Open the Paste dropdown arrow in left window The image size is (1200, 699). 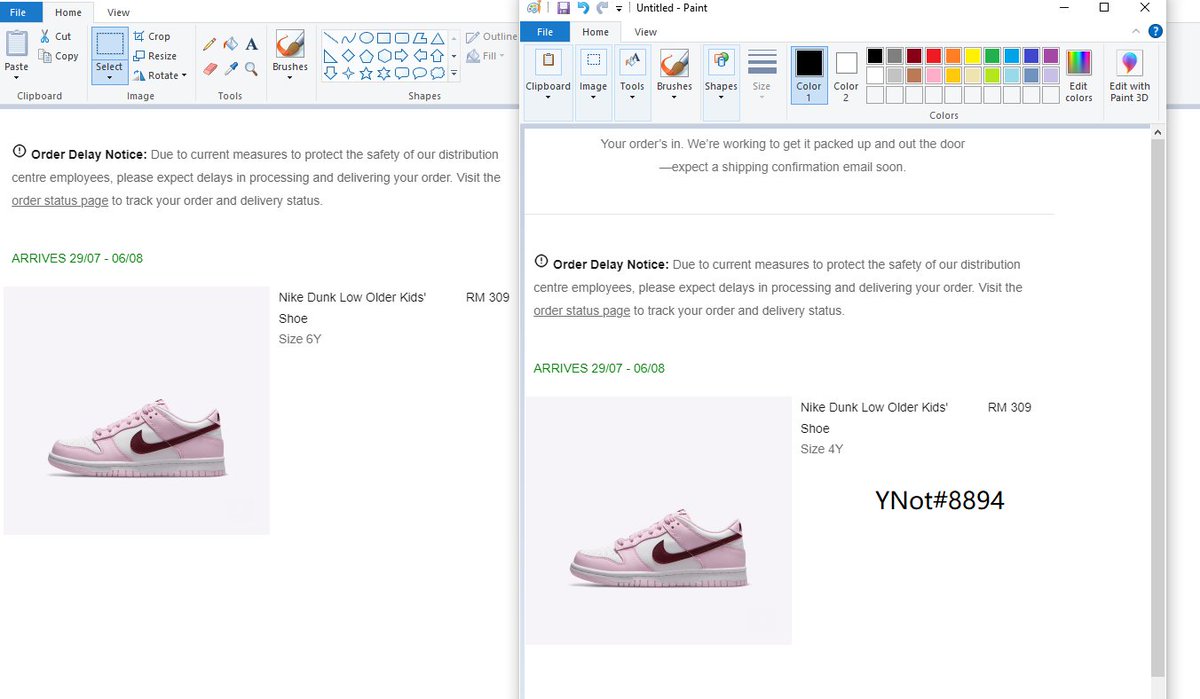pyautogui.click(x=16, y=78)
